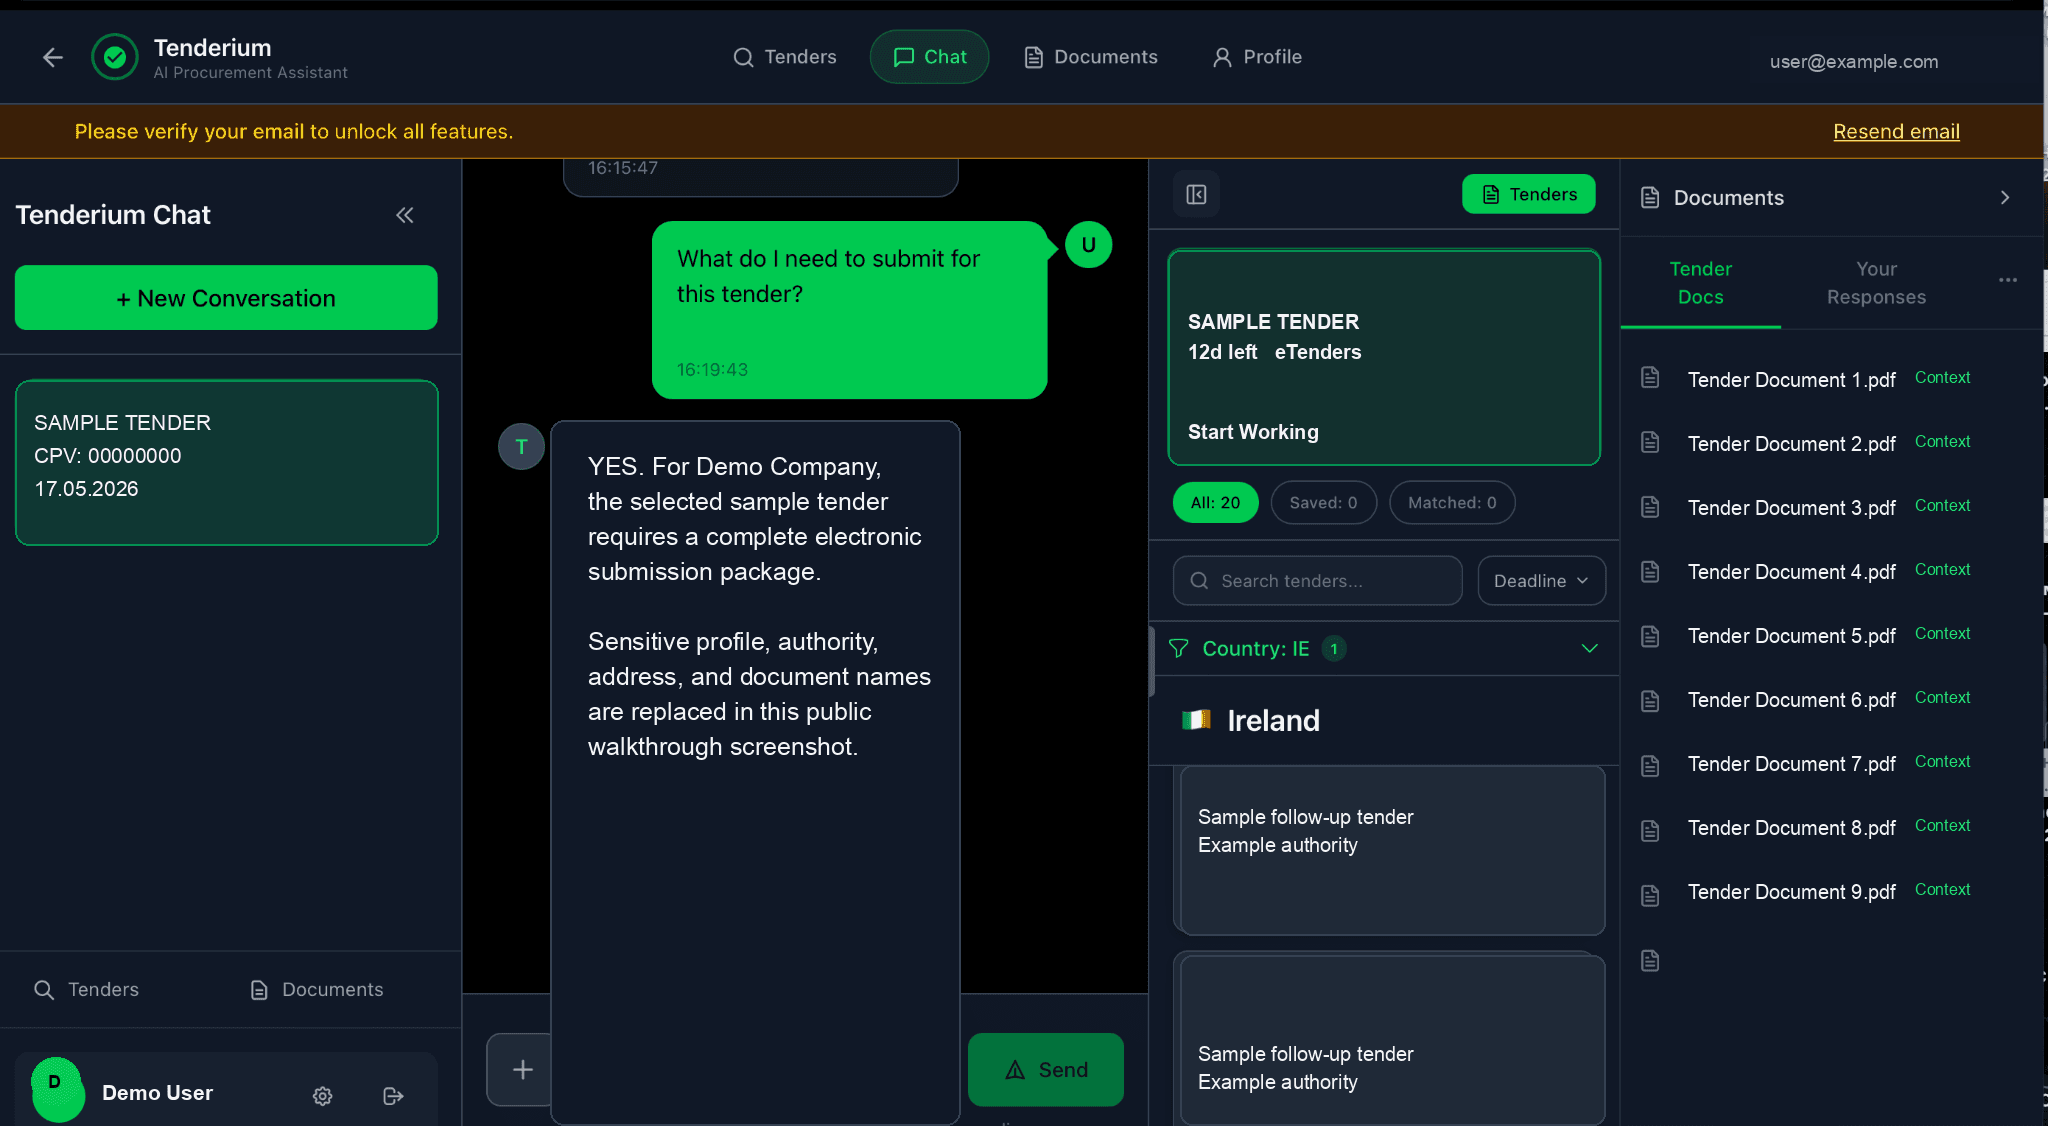Click the Resend email link

pos(1896,131)
